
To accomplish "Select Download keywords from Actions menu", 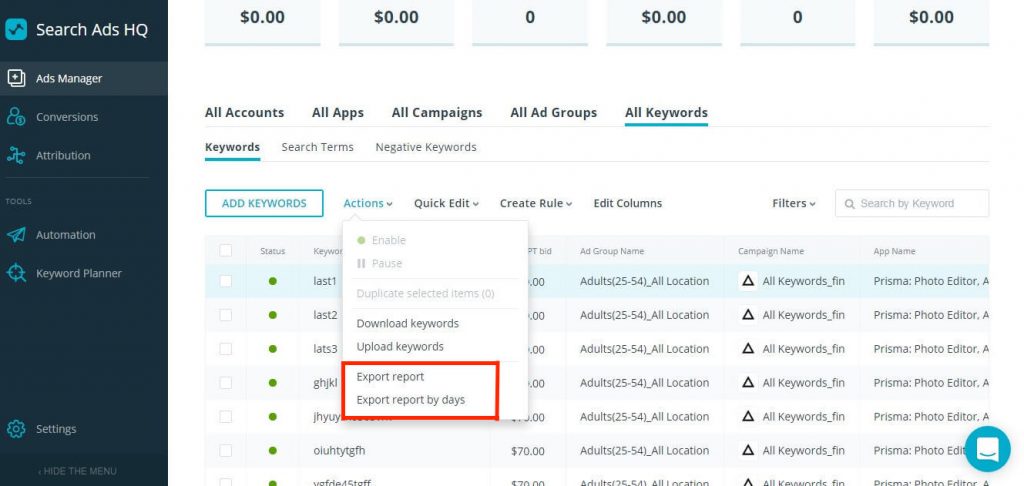I will point(408,323).
